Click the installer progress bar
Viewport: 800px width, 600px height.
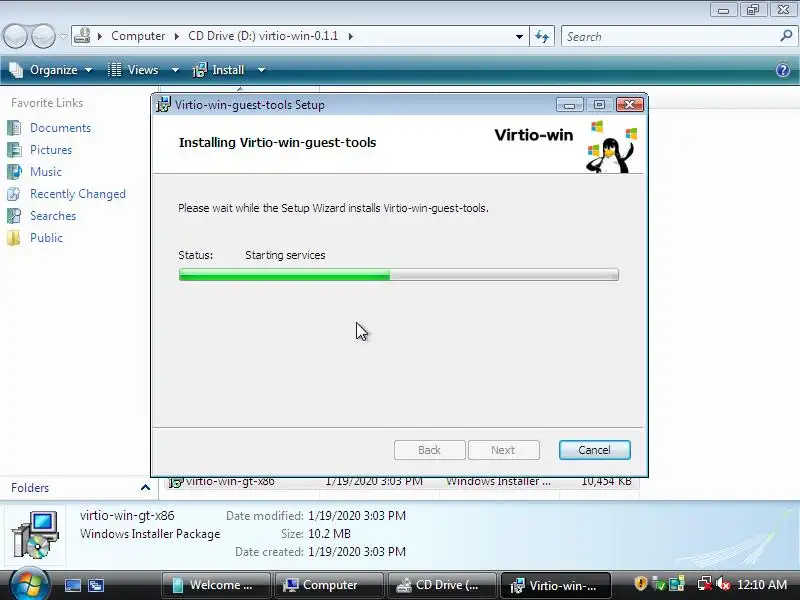pos(398,275)
